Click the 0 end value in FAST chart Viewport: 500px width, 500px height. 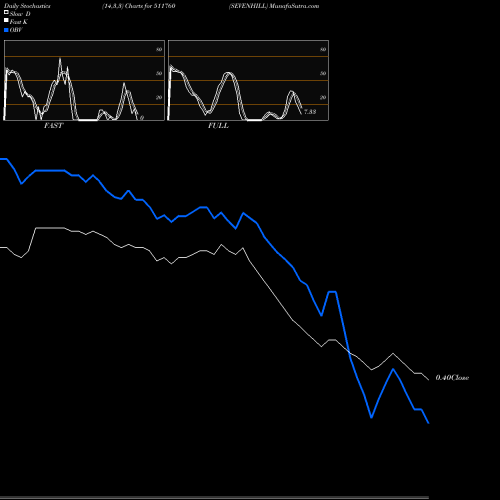pyautogui.click(x=142, y=118)
